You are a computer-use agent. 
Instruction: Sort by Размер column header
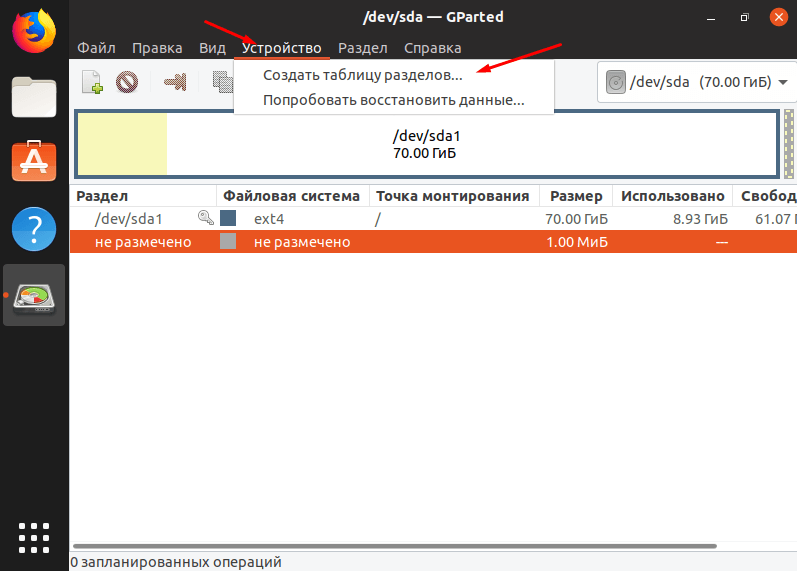(576, 196)
